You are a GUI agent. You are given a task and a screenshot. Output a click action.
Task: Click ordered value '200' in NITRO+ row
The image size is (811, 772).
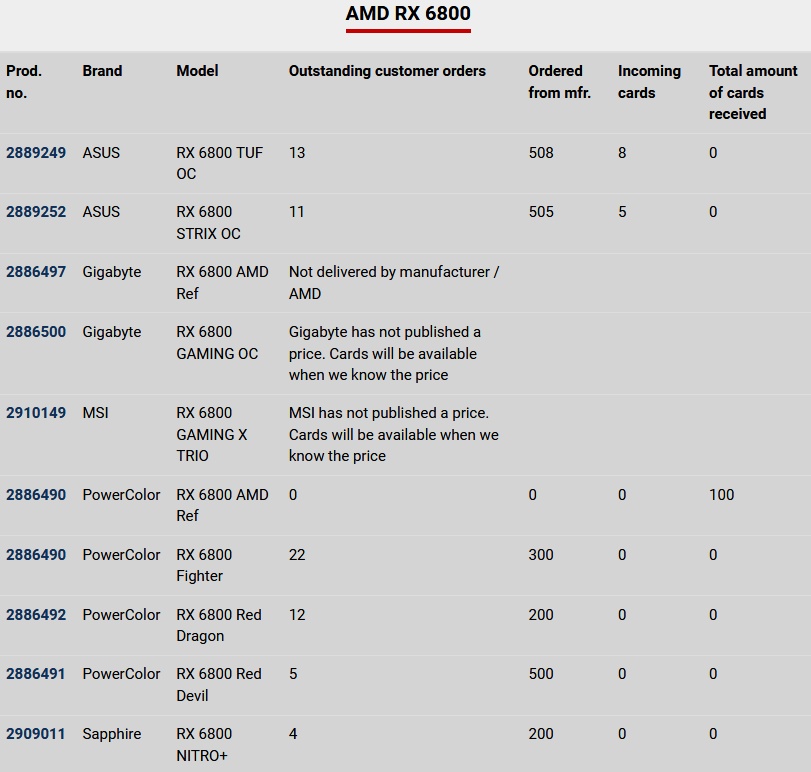click(x=541, y=734)
